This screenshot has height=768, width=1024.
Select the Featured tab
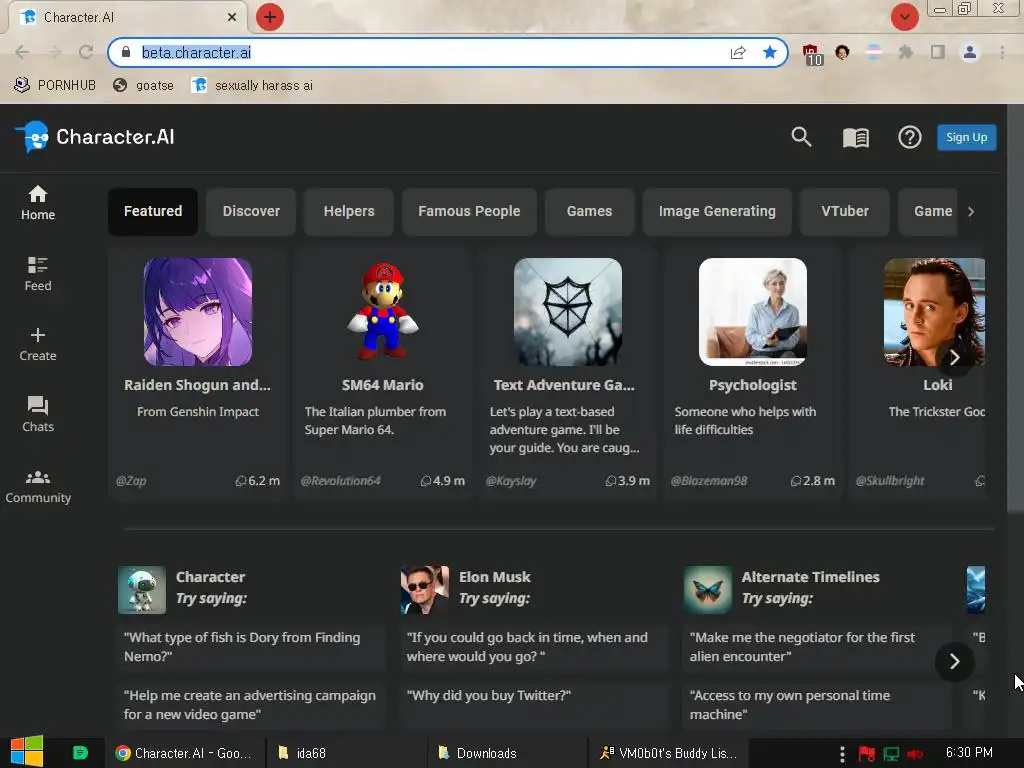pos(153,212)
